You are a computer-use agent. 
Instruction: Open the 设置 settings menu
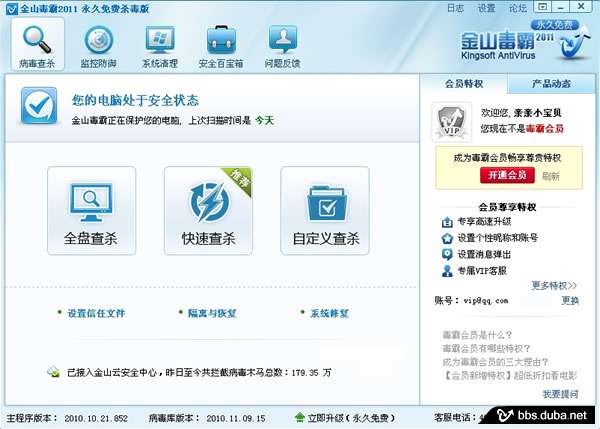(x=486, y=8)
